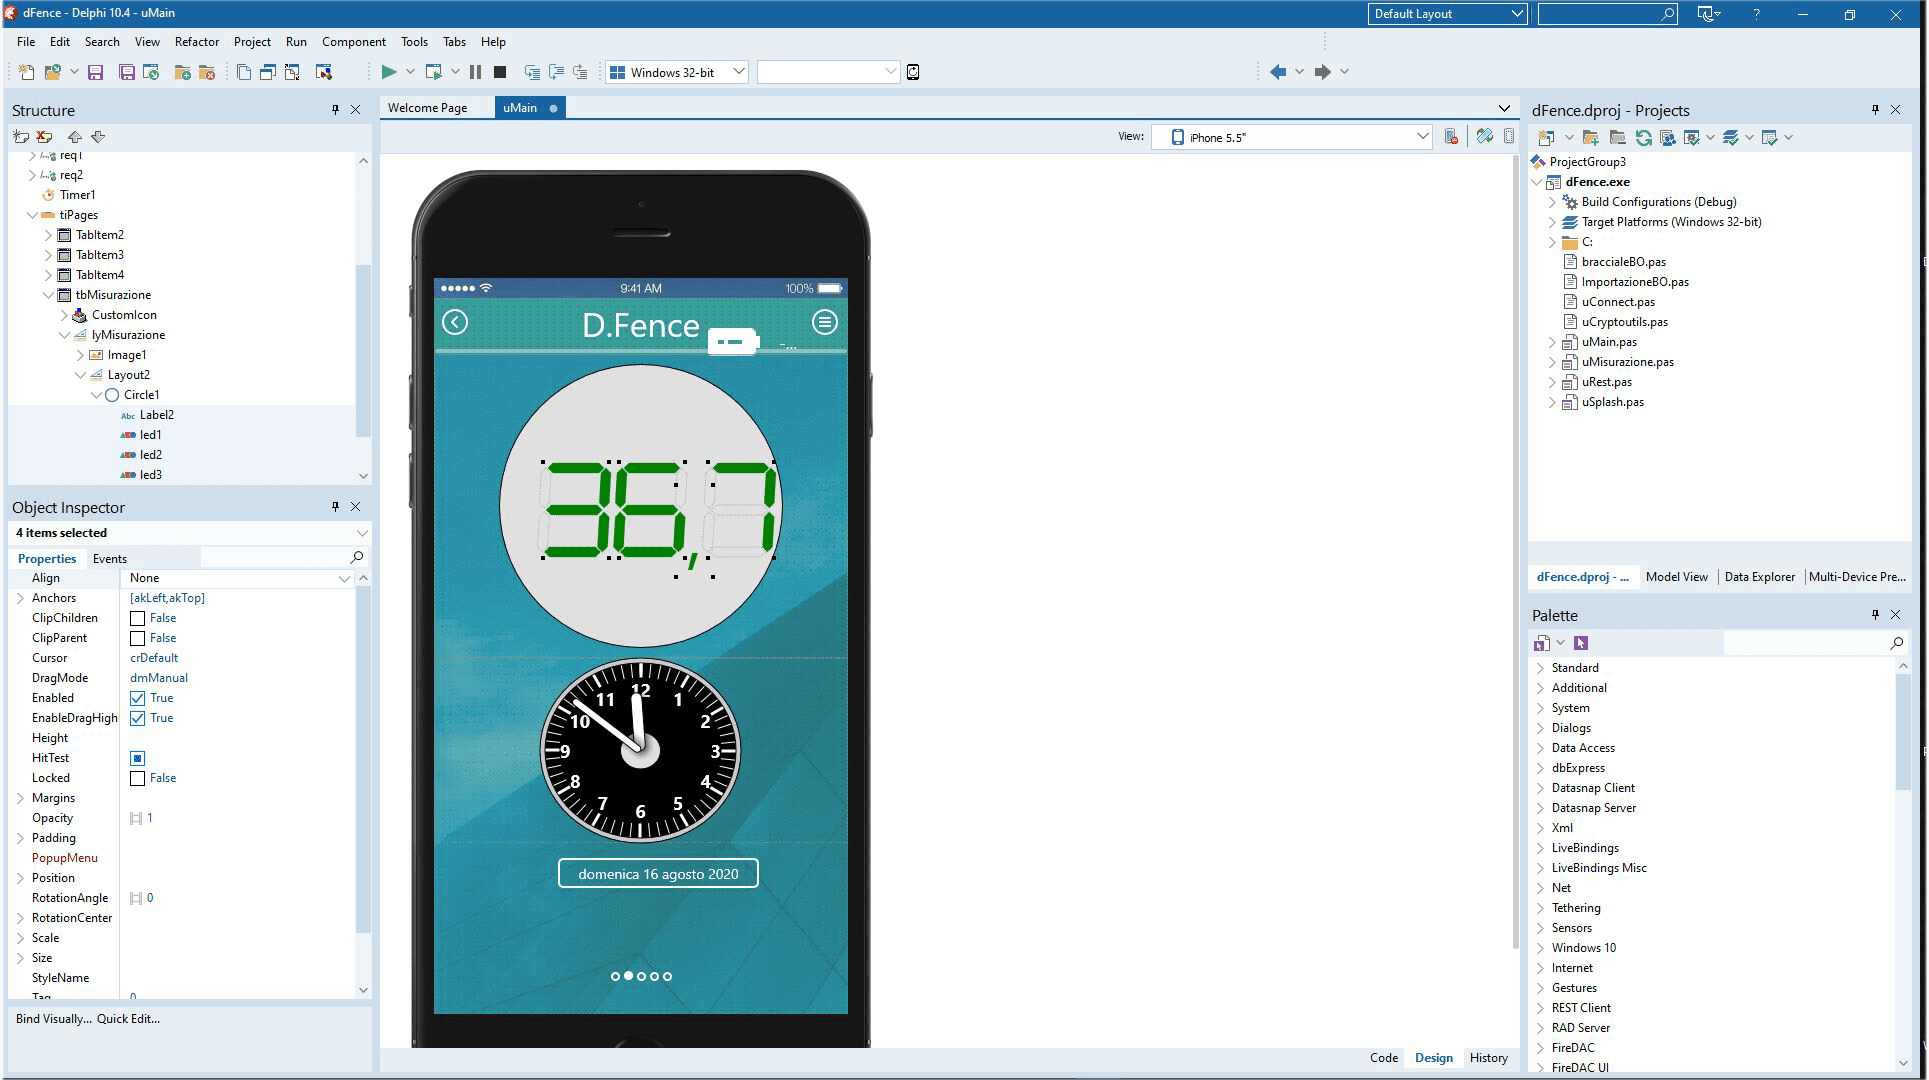
Task: Click the rotate device icon in designer
Action: (1485, 137)
